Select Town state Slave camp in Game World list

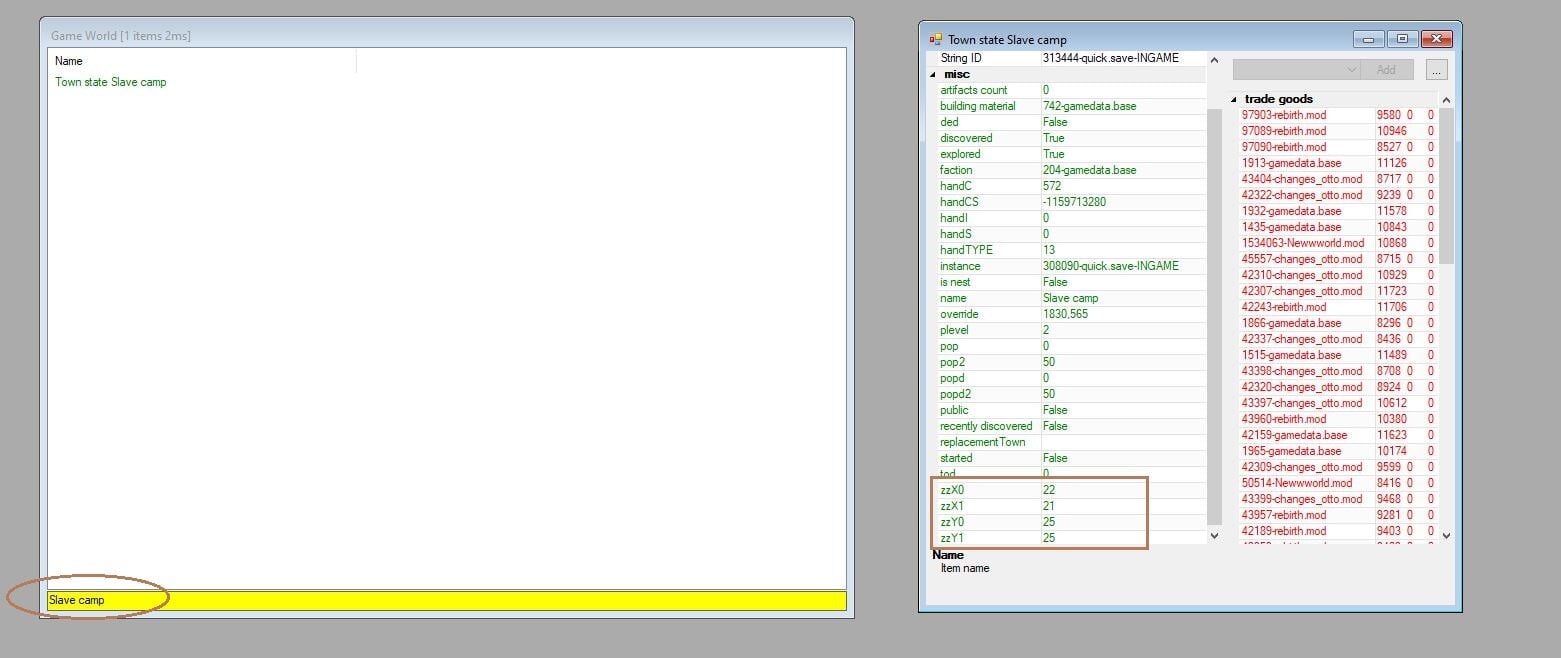tap(111, 82)
